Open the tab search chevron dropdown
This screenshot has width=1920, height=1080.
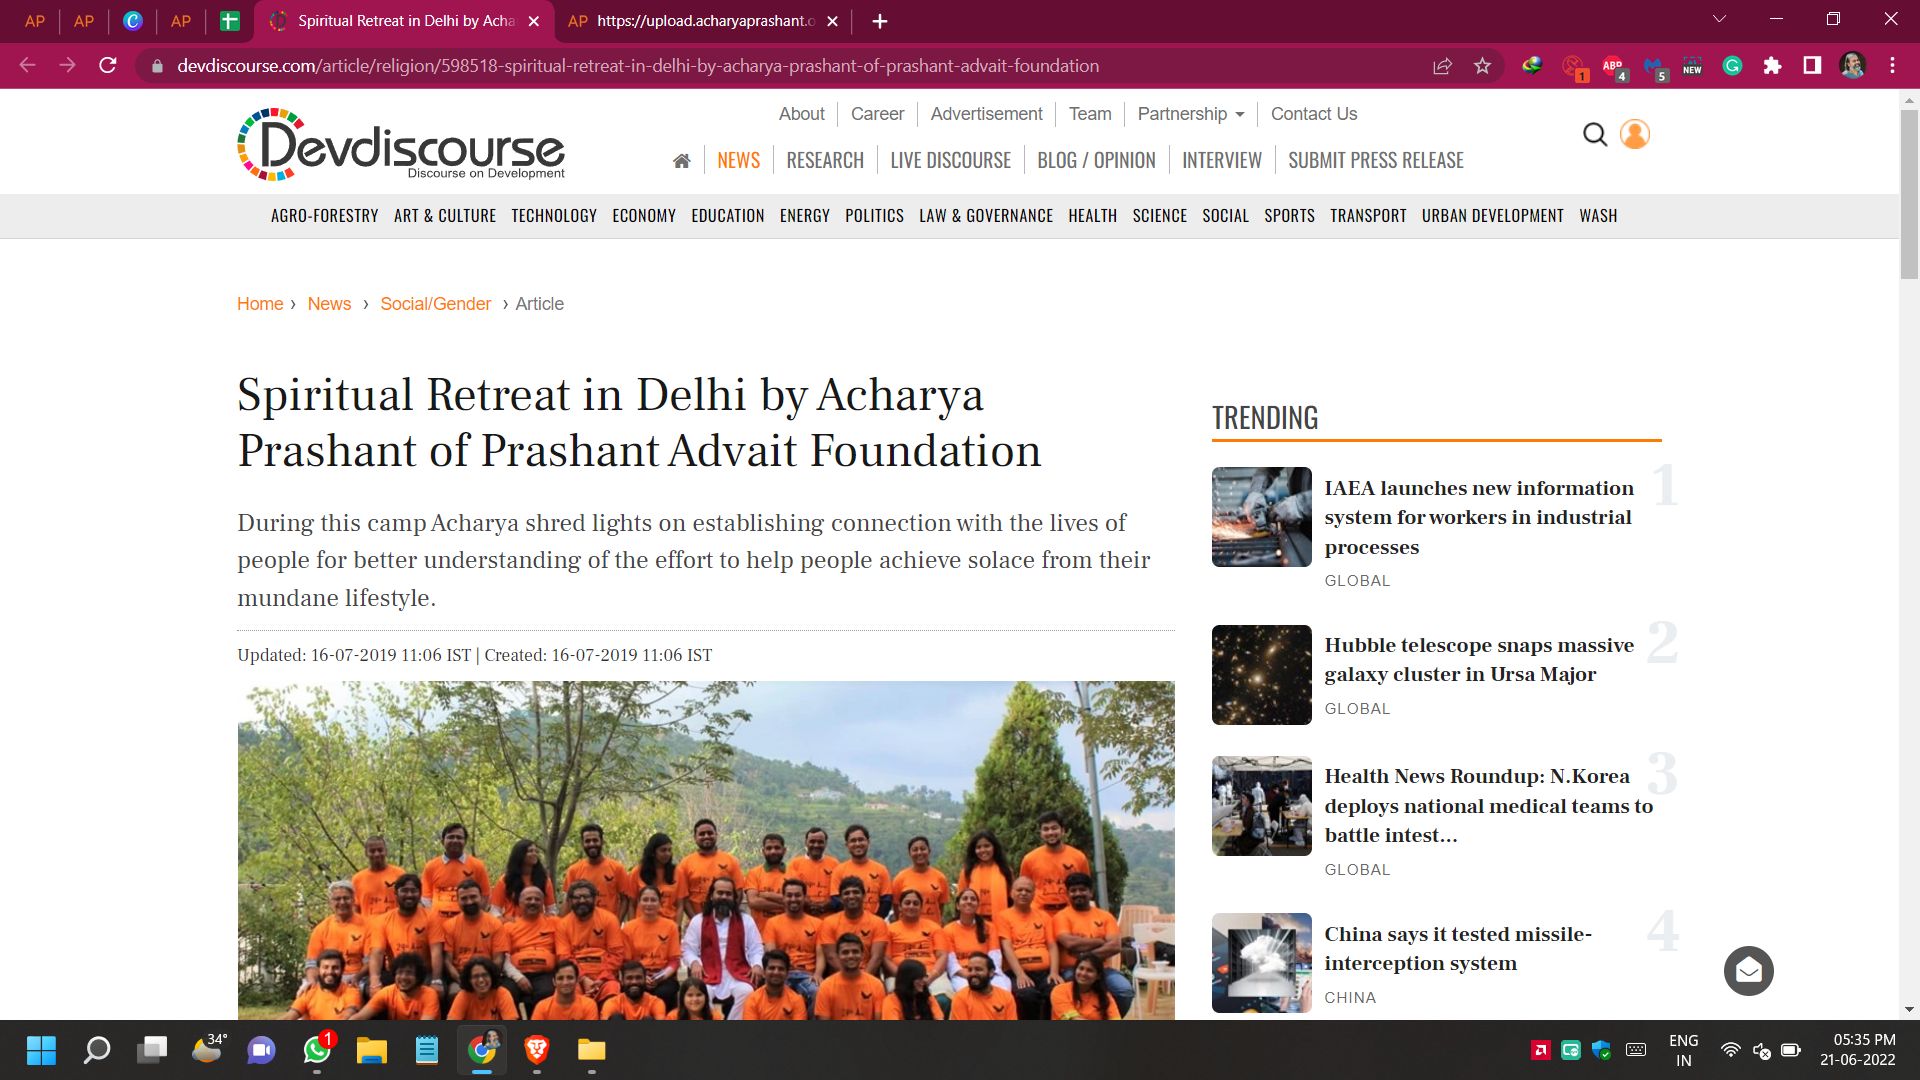click(x=1720, y=20)
